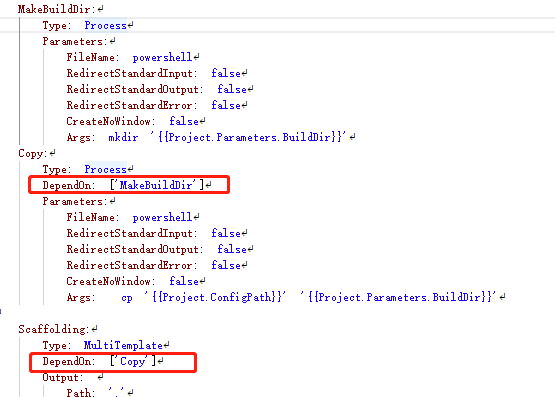This screenshot has height=397, width=555.
Task: Select the Process value under MakeBuildDir Type
Action: point(105,25)
